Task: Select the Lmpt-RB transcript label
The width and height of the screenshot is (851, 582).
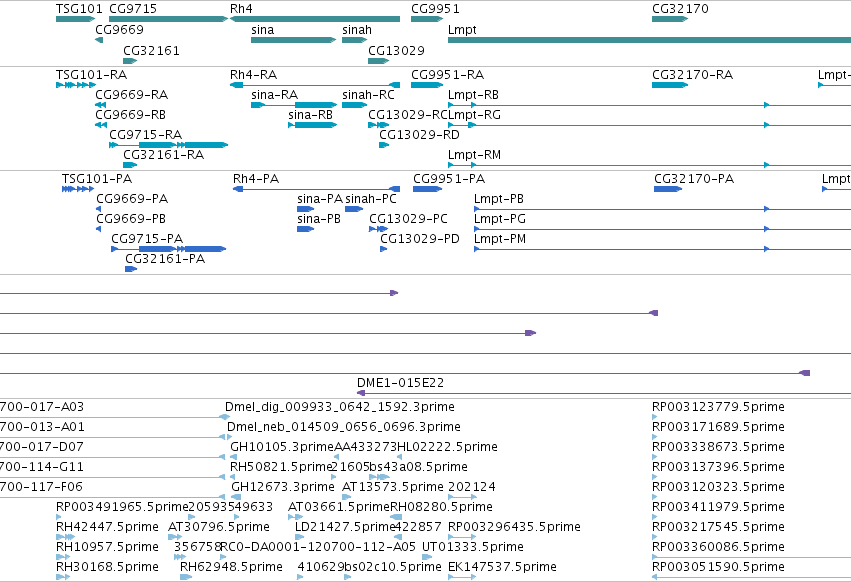Action: click(473, 94)
